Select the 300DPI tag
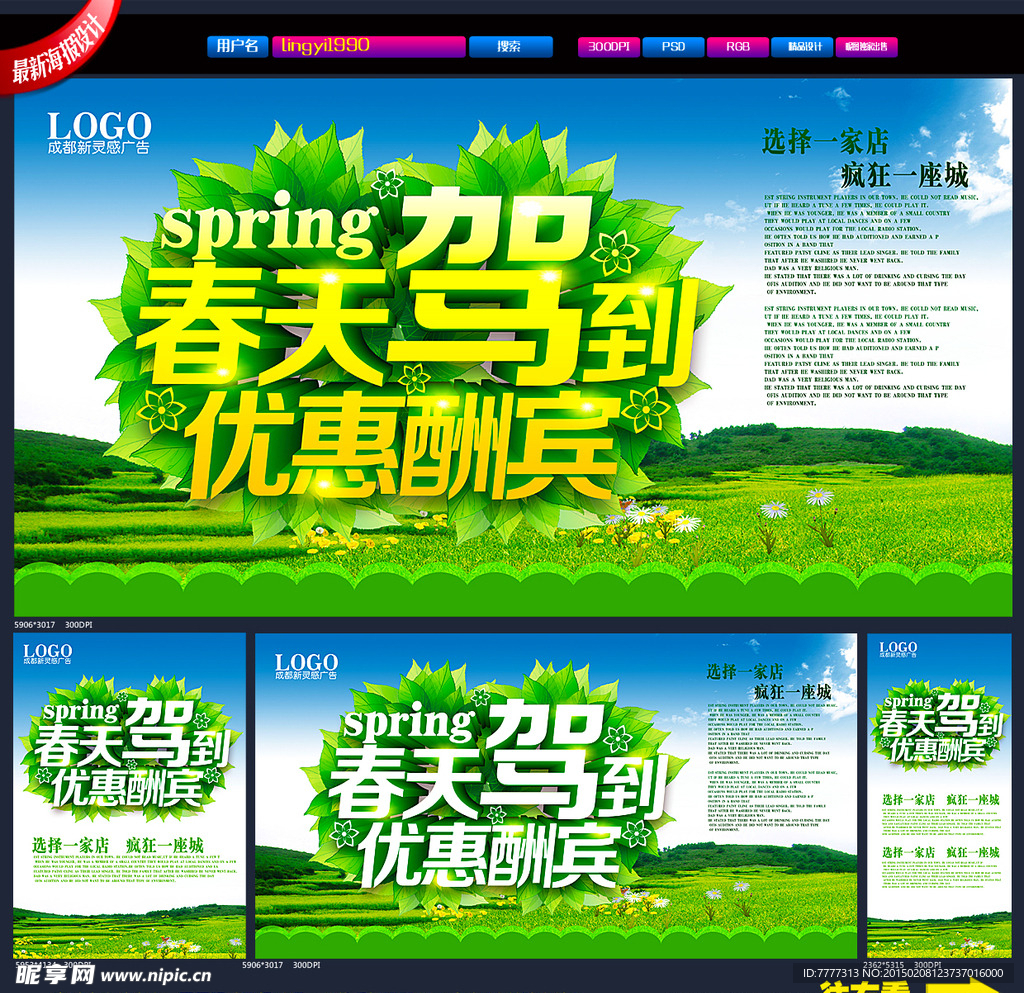 609,47
